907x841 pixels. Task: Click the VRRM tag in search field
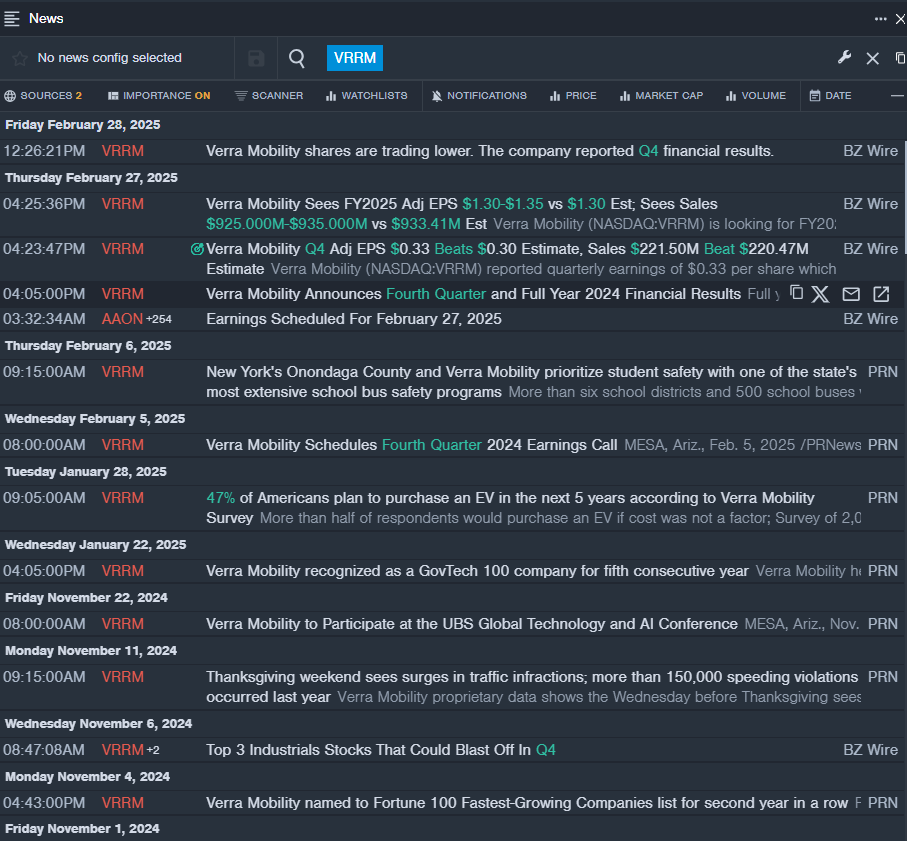tap(355, 58)
